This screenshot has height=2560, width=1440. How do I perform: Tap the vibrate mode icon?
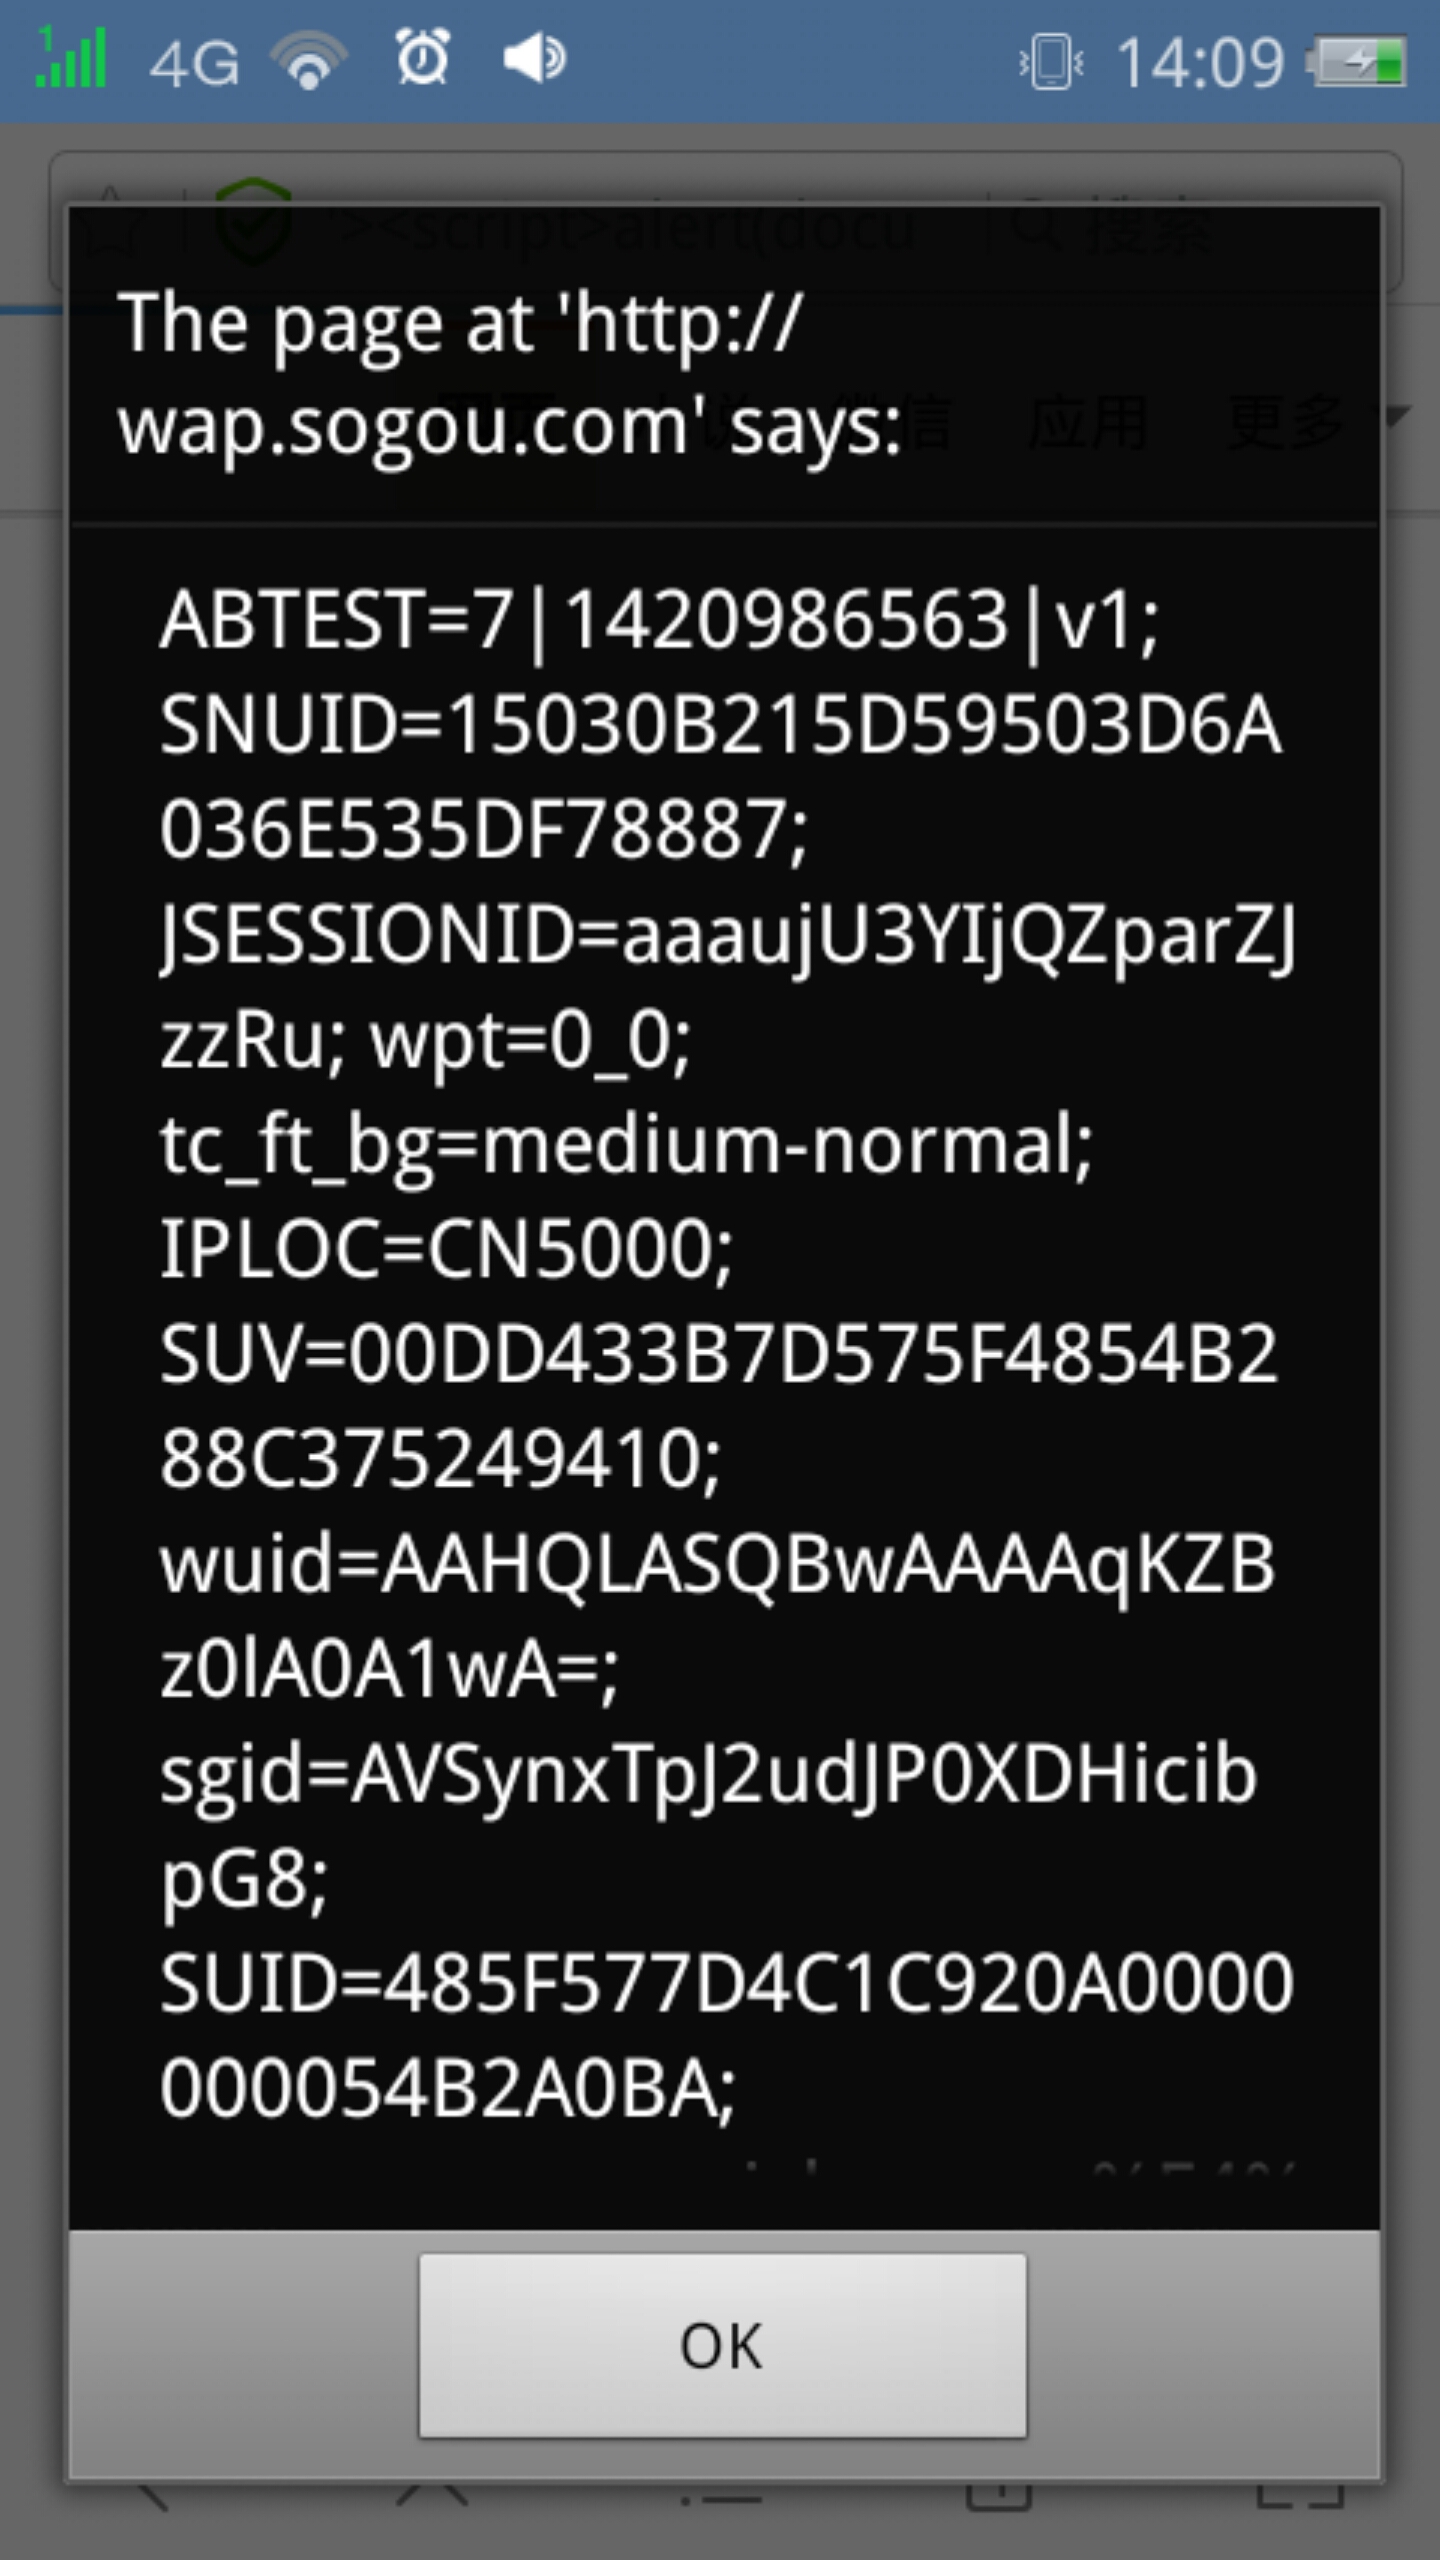(x=1051, y=62)
